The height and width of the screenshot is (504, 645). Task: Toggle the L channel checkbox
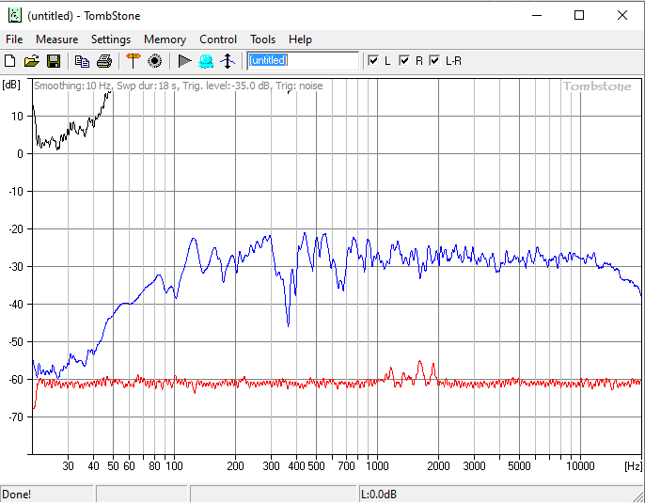click(373, 60)
